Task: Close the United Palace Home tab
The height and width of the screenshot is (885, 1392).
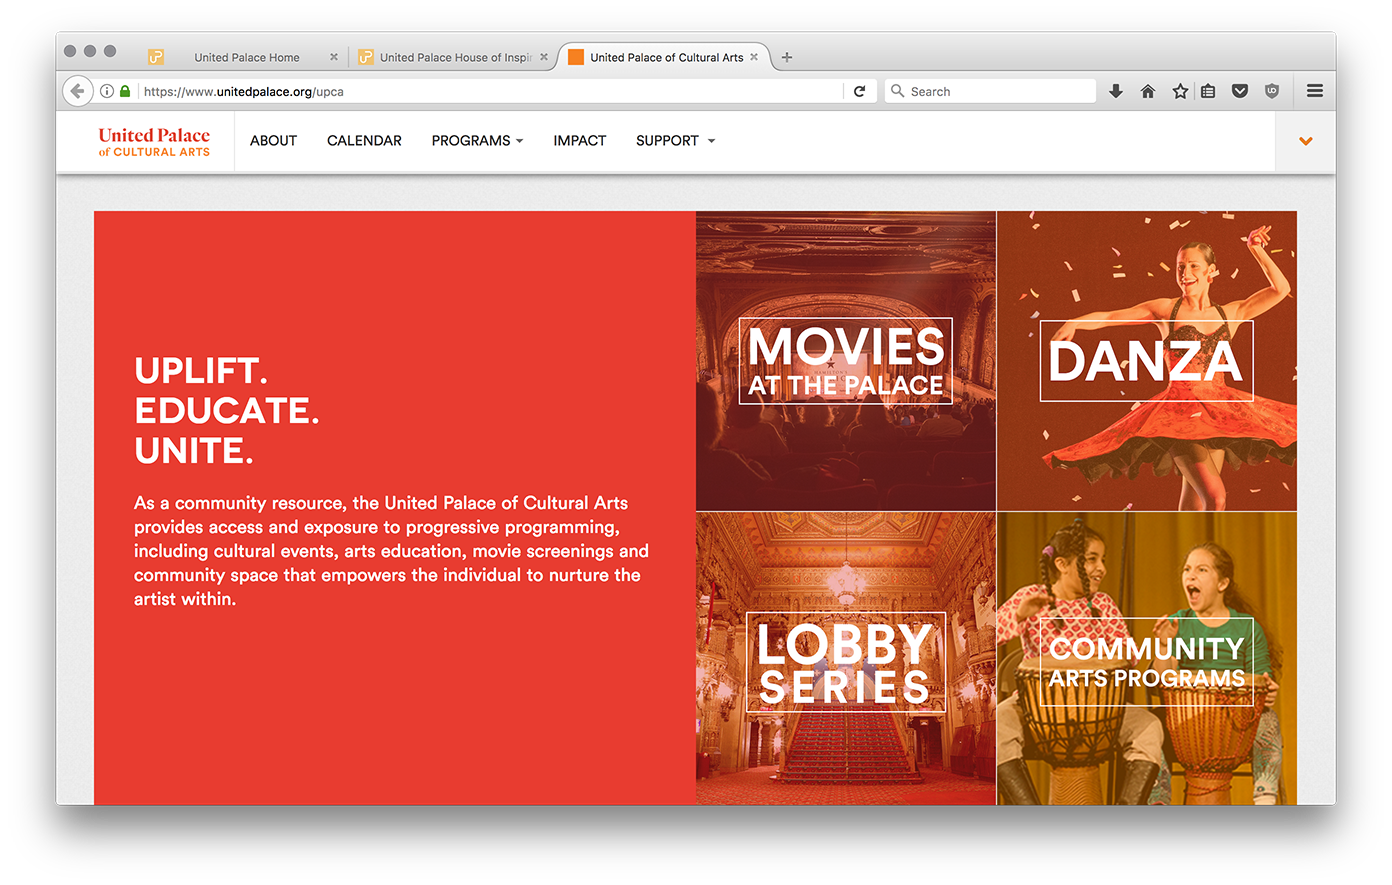Action: tap(334, 57)
